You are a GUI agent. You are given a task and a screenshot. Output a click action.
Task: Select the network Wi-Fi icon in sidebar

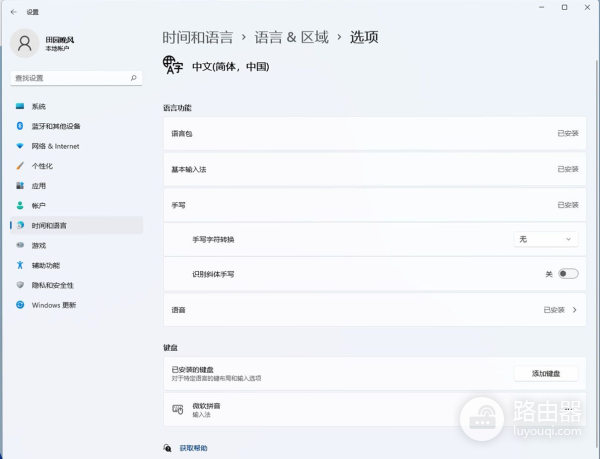point(20,146)
